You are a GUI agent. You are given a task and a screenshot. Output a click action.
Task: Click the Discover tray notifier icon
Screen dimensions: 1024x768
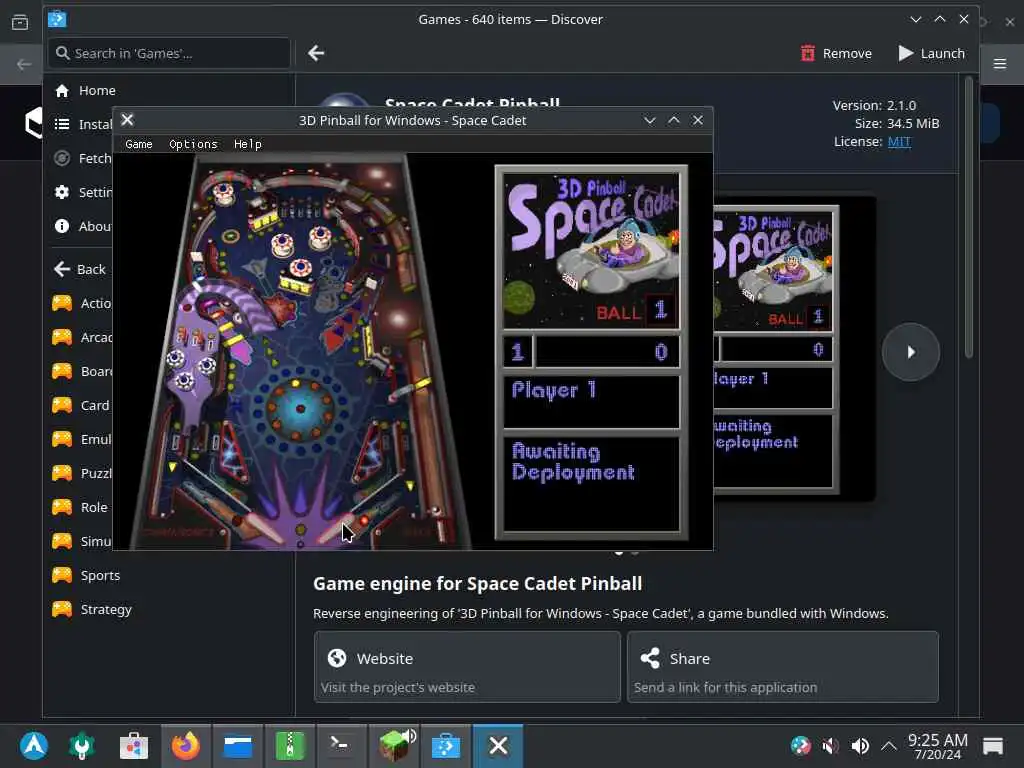coord(801,746)
